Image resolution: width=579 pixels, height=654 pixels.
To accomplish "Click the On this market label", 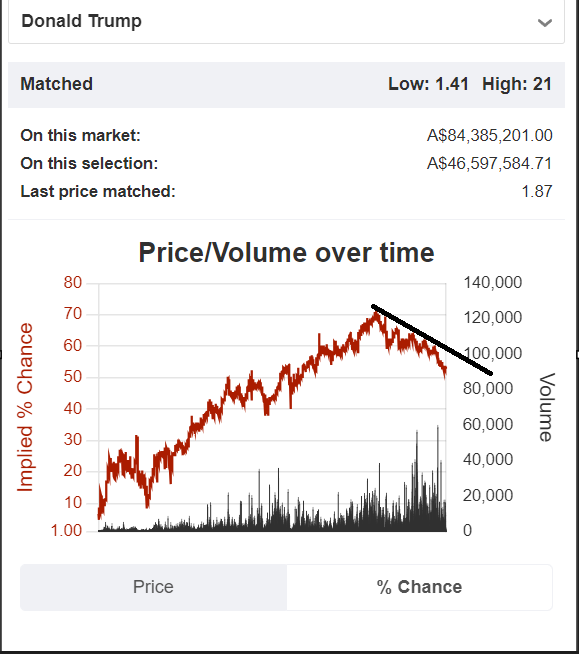I will (x=81, y=135).
